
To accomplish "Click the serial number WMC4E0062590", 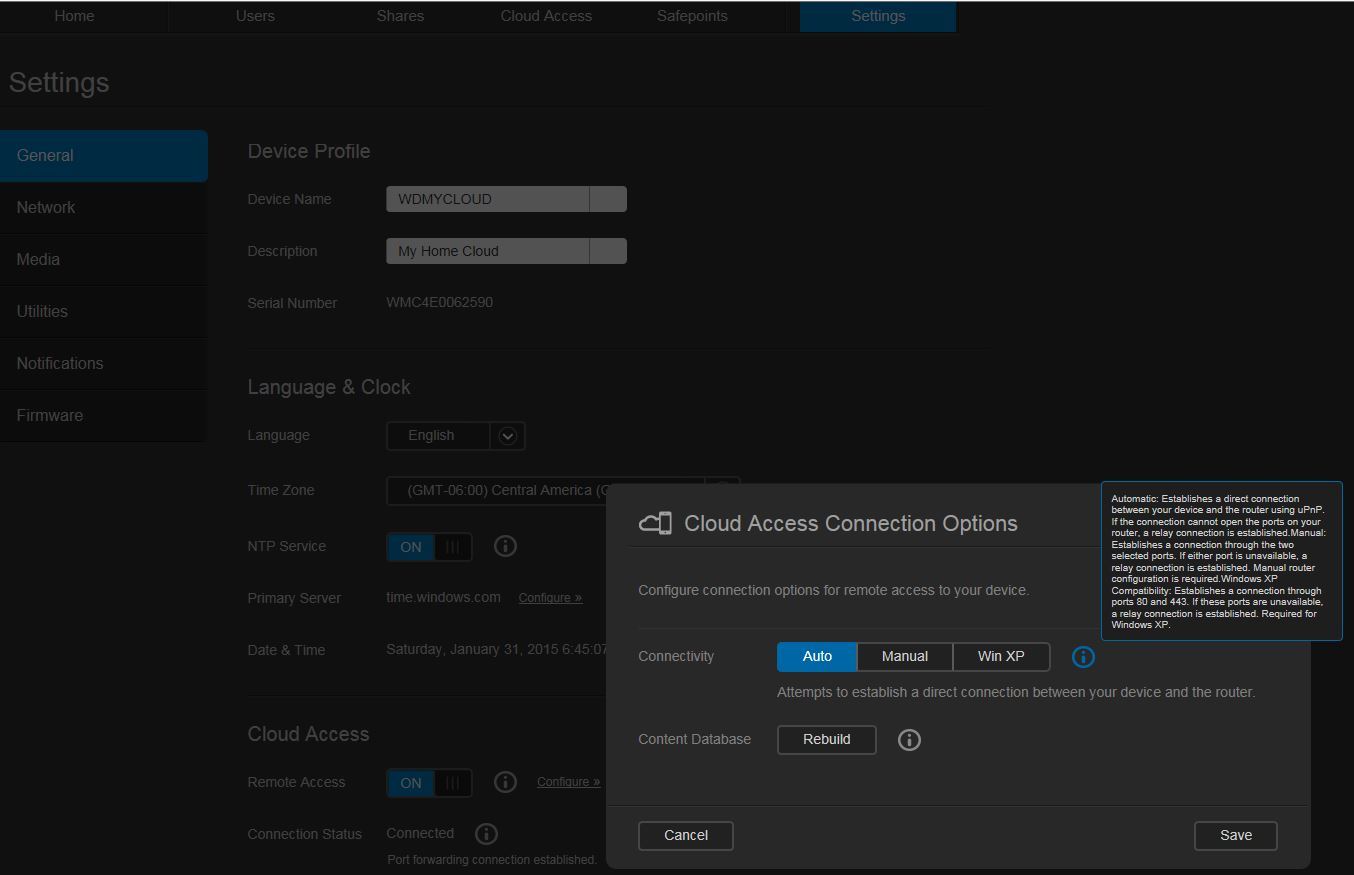I will pyautogui.click(x=440, y=302).
